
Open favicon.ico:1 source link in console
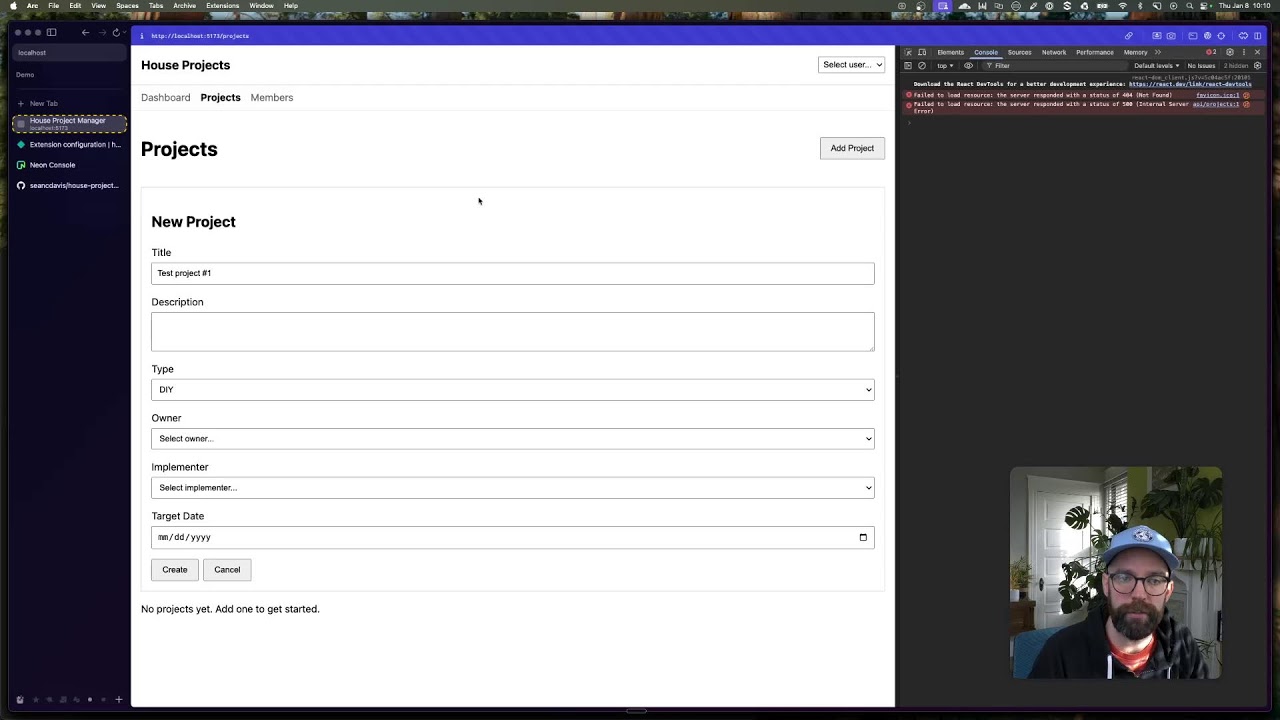click(x=1218, y=95)
